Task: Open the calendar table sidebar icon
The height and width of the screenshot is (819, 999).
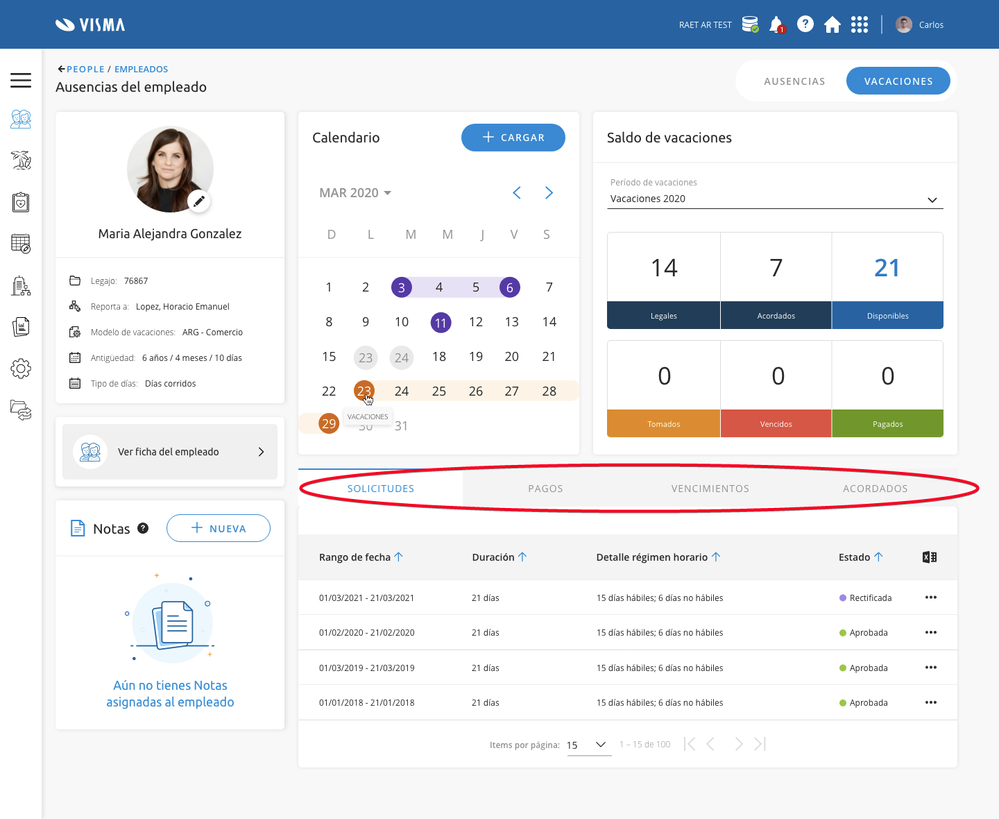Action: coord(20,244)
